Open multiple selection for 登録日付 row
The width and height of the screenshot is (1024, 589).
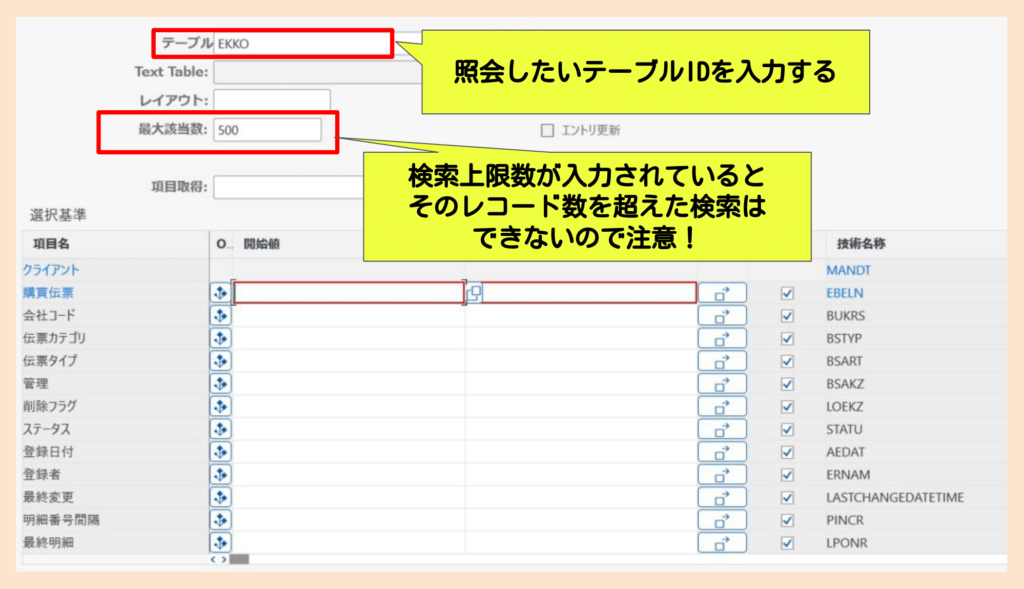click(x=220, y=450)
